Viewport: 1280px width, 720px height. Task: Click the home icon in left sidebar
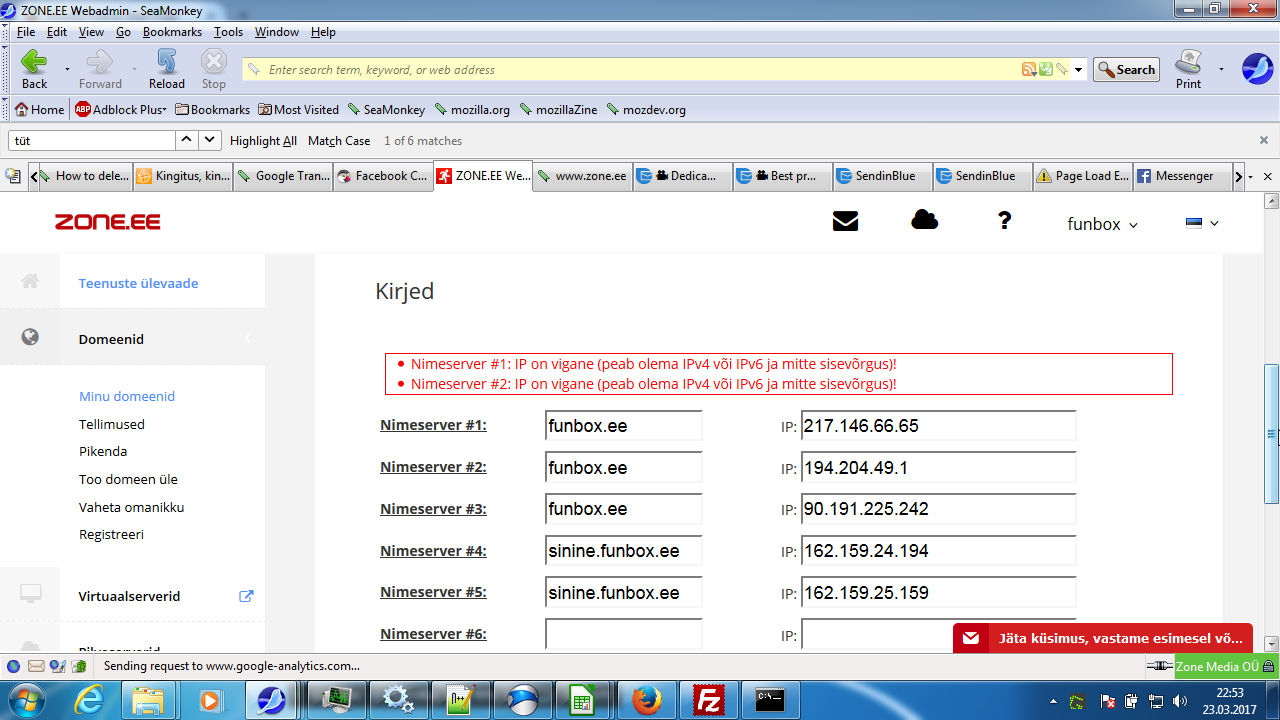pyautogui.click(x=30, y=282)
